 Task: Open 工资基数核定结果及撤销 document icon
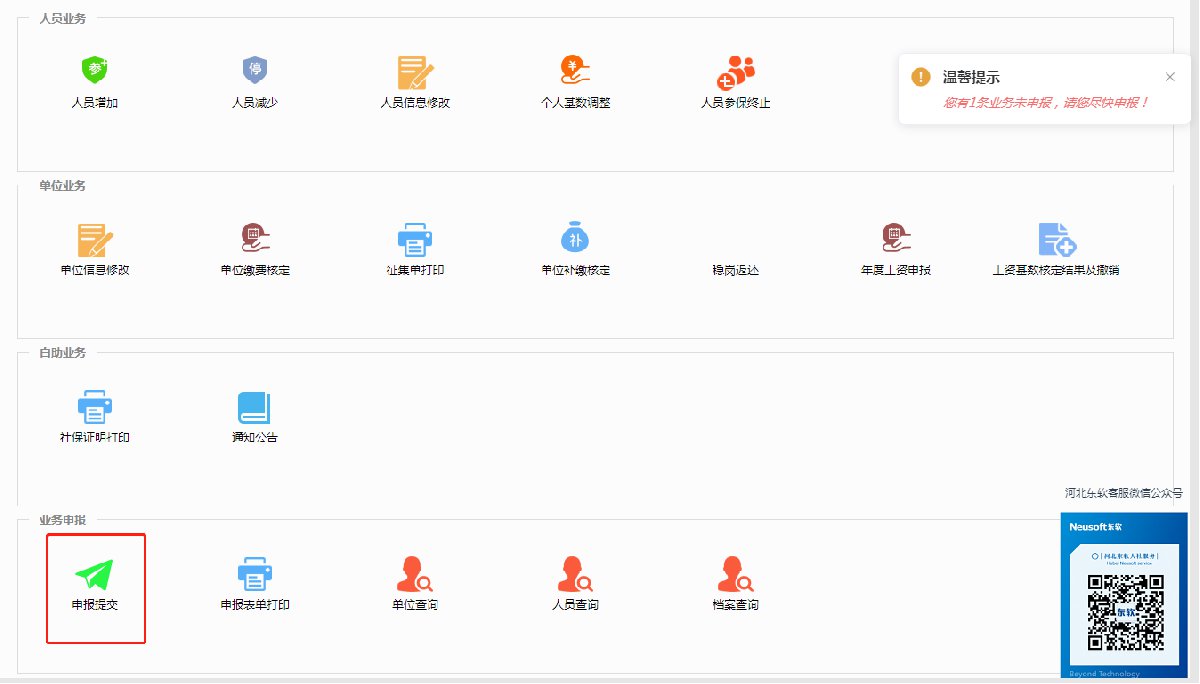tap(1056, 240)
